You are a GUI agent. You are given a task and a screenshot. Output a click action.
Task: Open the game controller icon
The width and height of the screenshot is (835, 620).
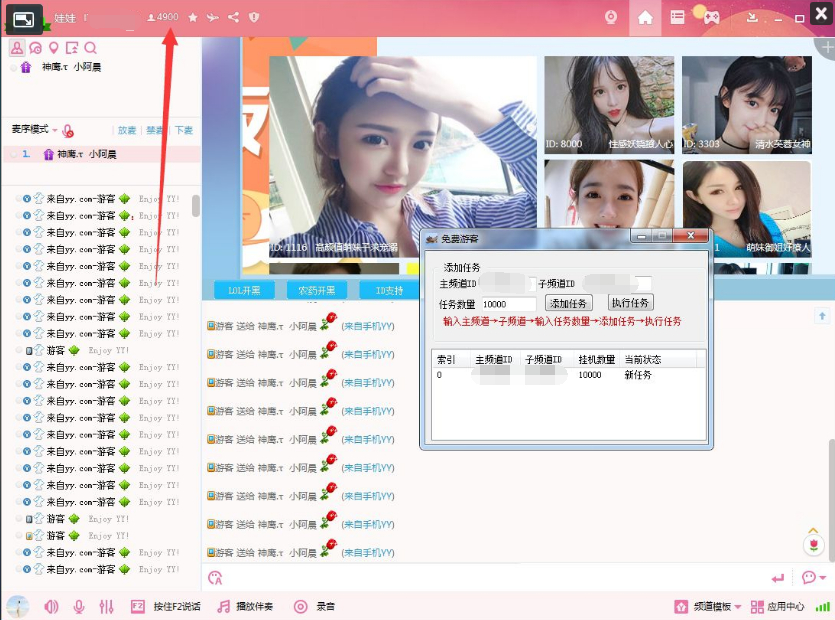tap(711, 18)
